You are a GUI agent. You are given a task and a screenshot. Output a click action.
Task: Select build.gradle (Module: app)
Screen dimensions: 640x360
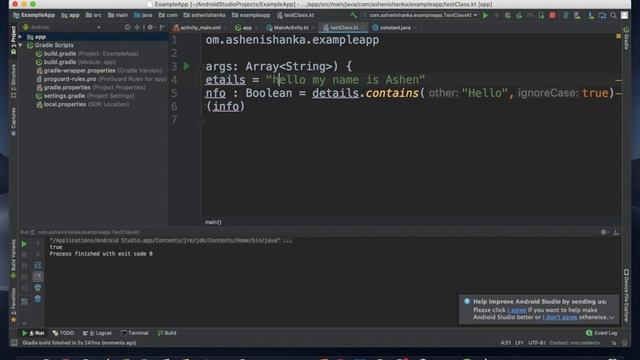tap(76, 62)
